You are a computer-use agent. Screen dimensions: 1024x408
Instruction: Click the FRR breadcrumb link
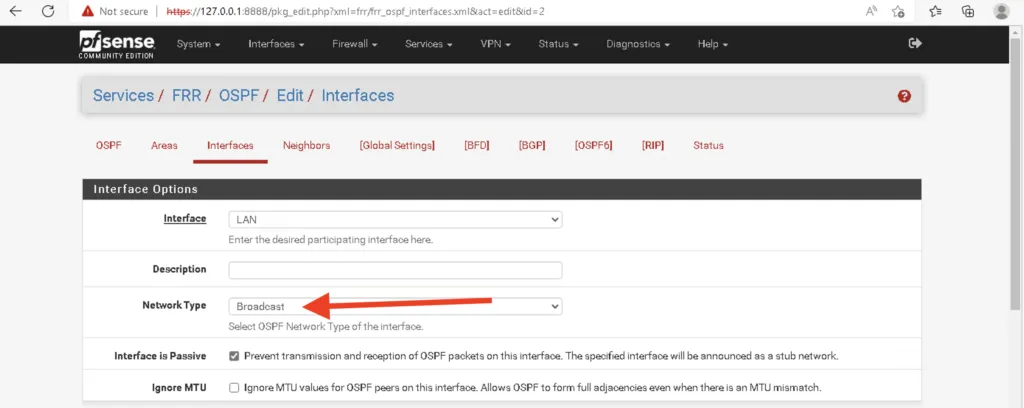(x=186, y=95)
